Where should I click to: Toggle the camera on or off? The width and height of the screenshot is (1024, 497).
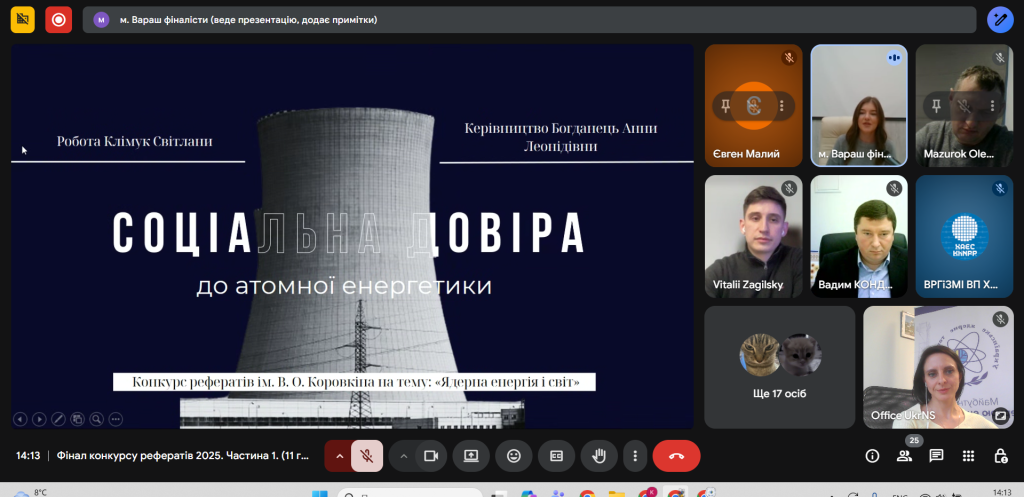pos(431,456)
